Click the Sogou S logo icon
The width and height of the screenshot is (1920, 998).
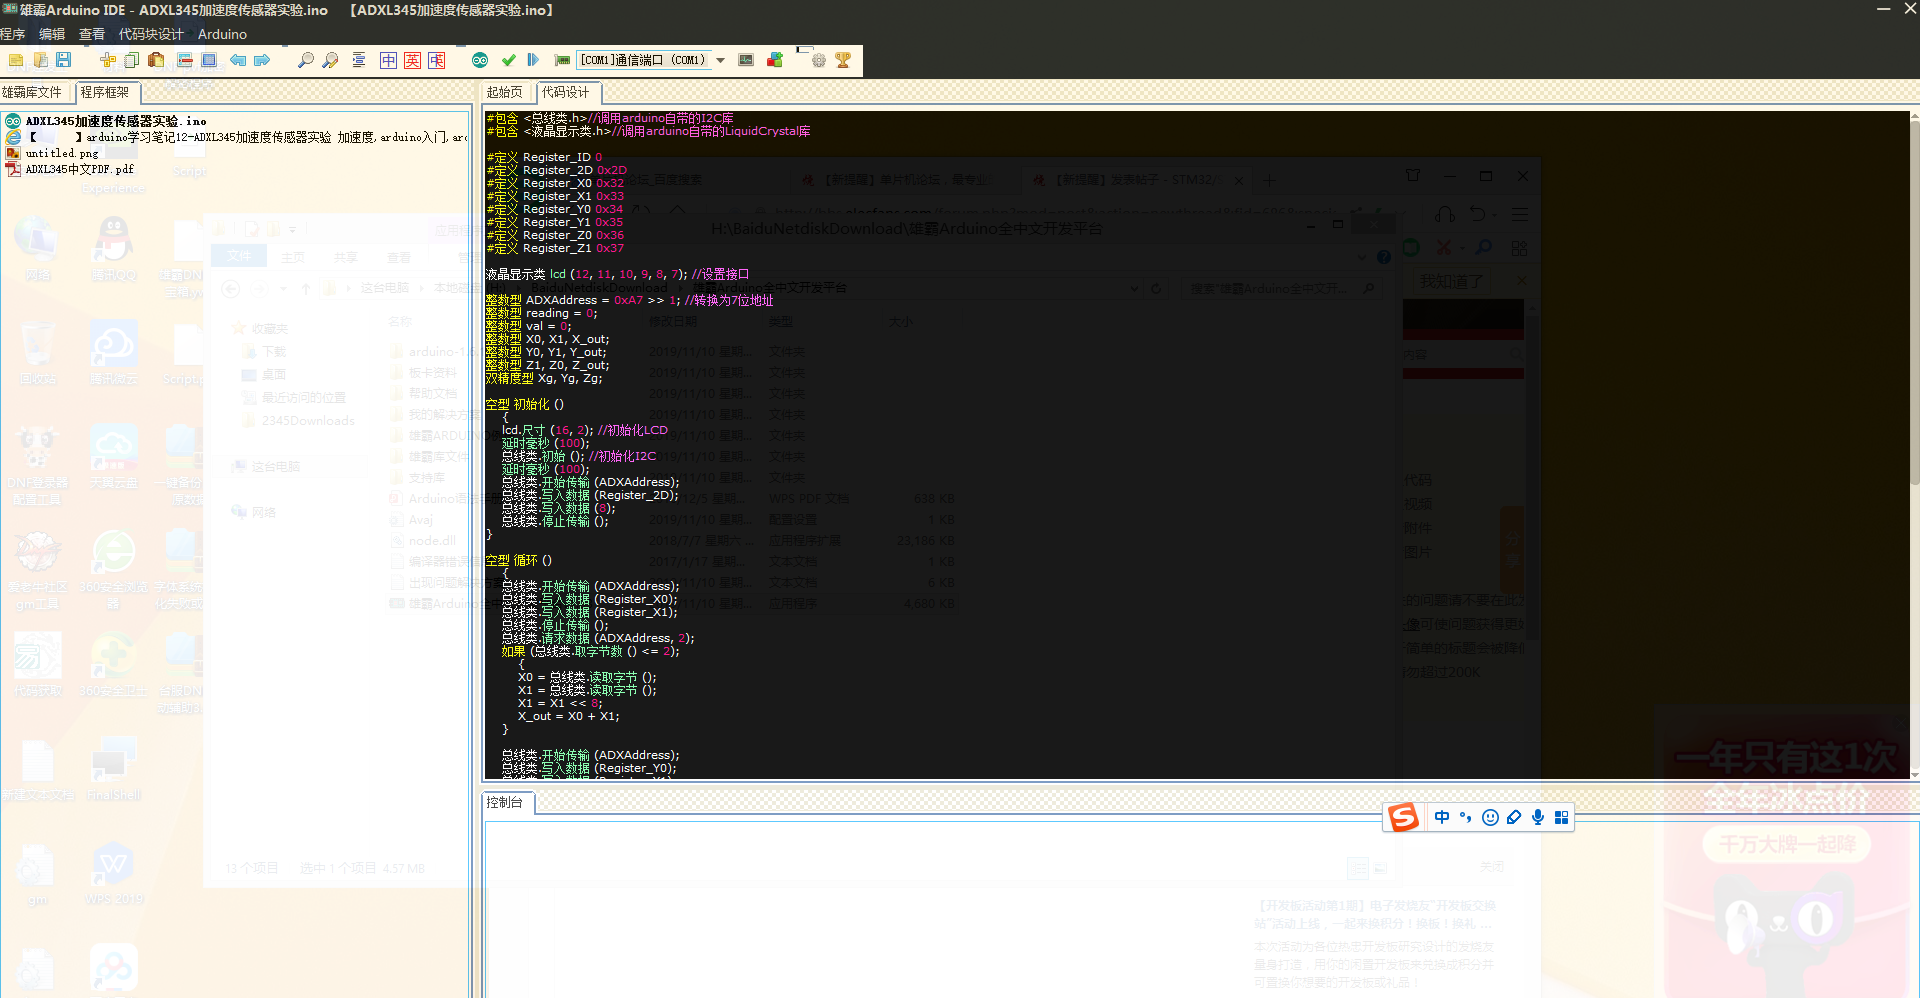click(1403, 817)
